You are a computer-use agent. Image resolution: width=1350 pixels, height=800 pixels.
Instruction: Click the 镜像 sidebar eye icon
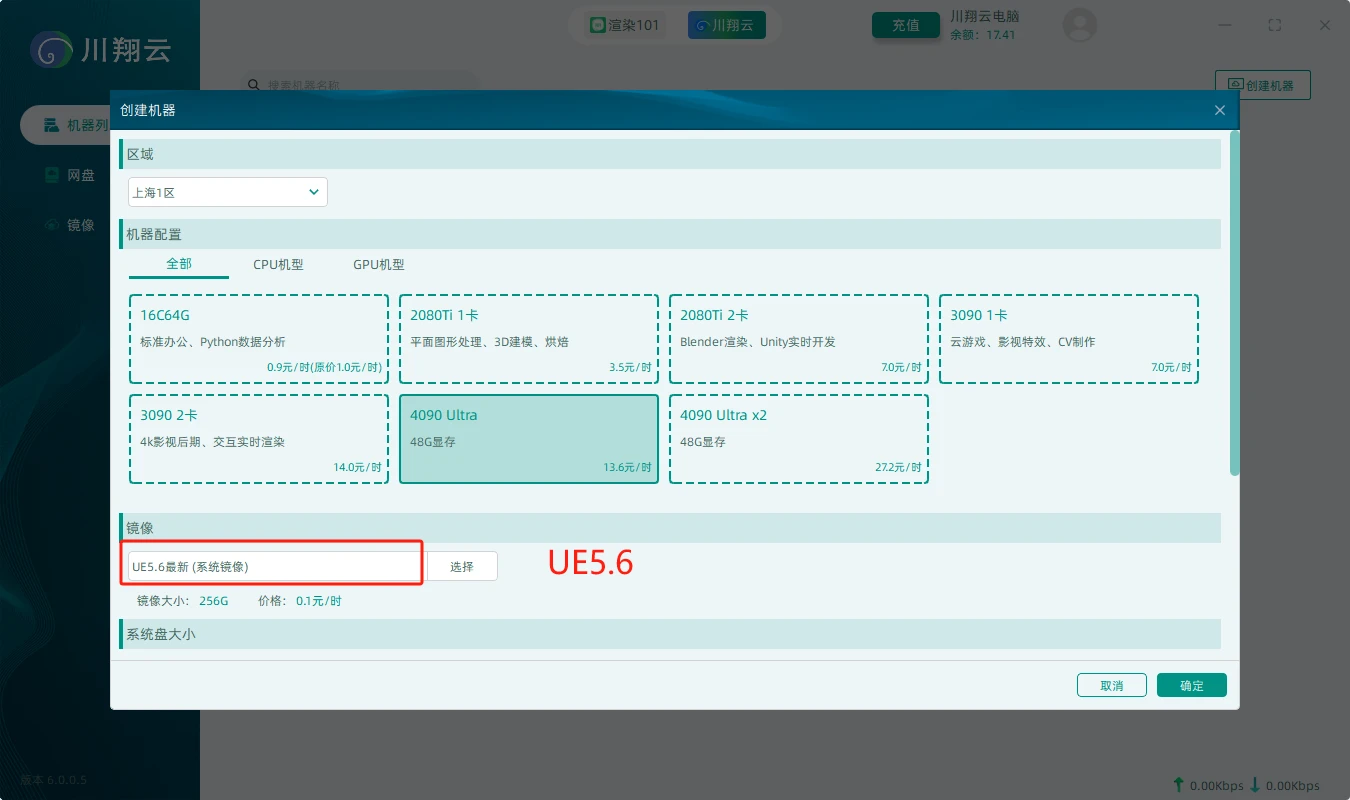52,225
